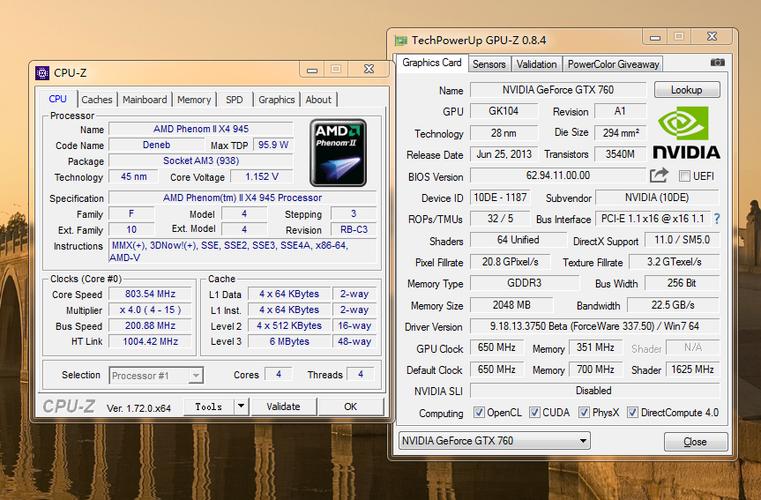Image resolution: width=761 pixels, height=500 pixels.
Task: Click the Bandwidth value 22.5 GB/s
Action: (673, 305)
